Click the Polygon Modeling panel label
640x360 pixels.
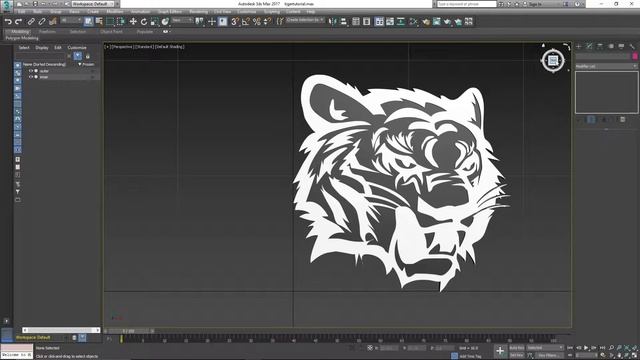[22, 38]
